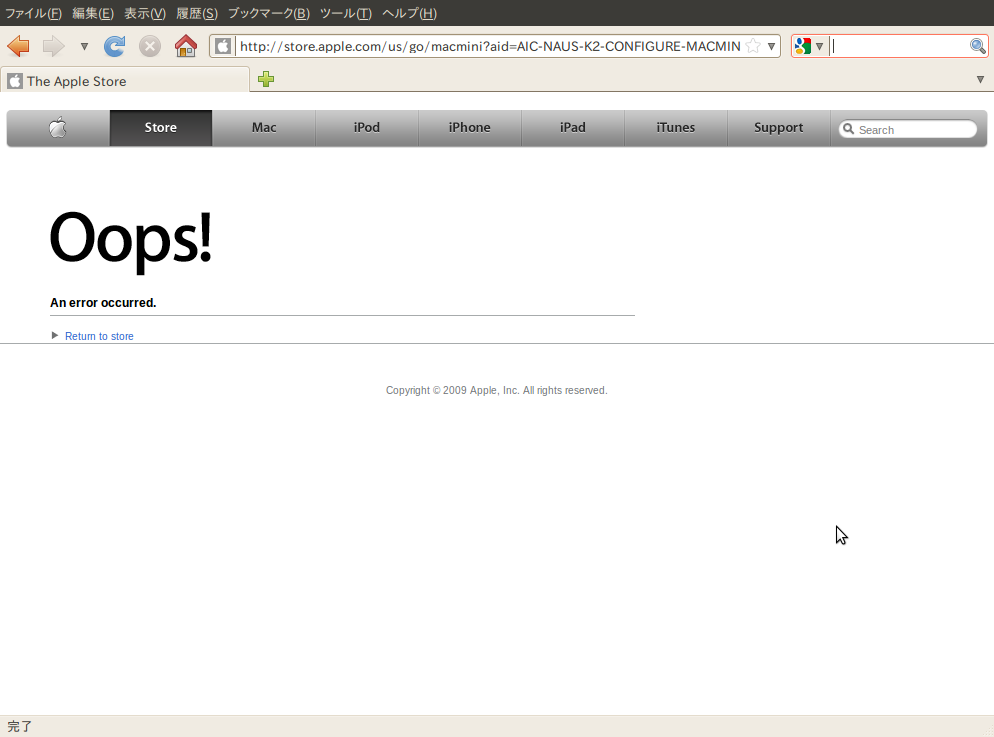The width and height of the screenshot is (994, 737).
Task: Bookmark this page with the star icon
Action: (x=752, y=46)
